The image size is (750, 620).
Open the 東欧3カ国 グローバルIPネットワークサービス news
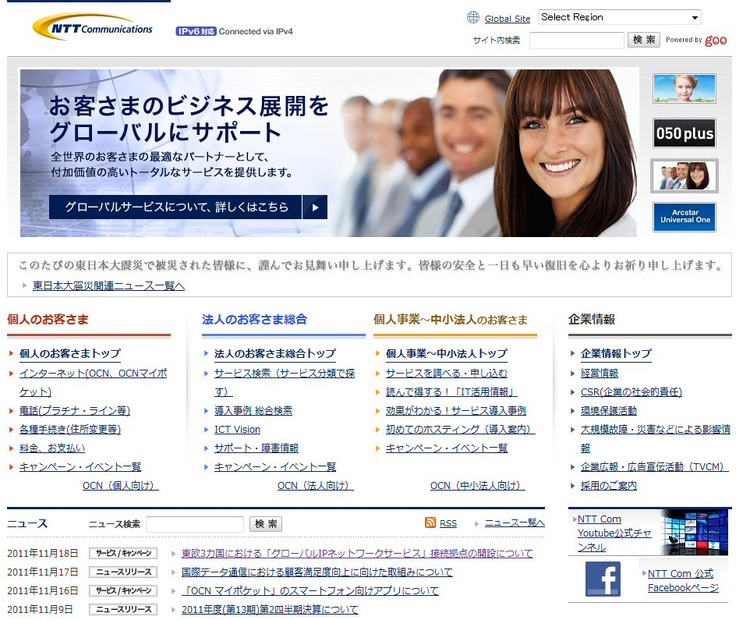click(x=357, y=554)
